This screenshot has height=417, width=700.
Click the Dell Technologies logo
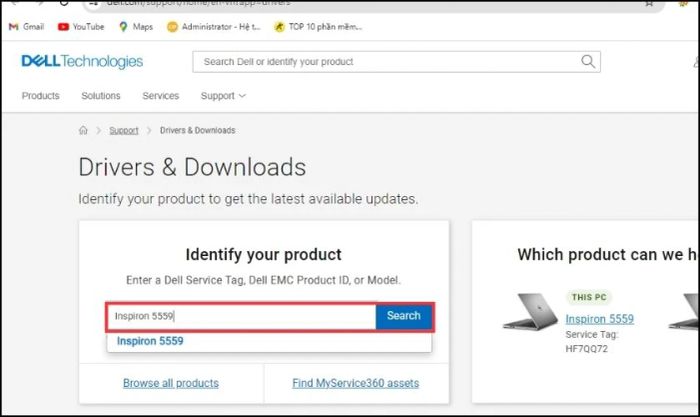click(82, 62)
